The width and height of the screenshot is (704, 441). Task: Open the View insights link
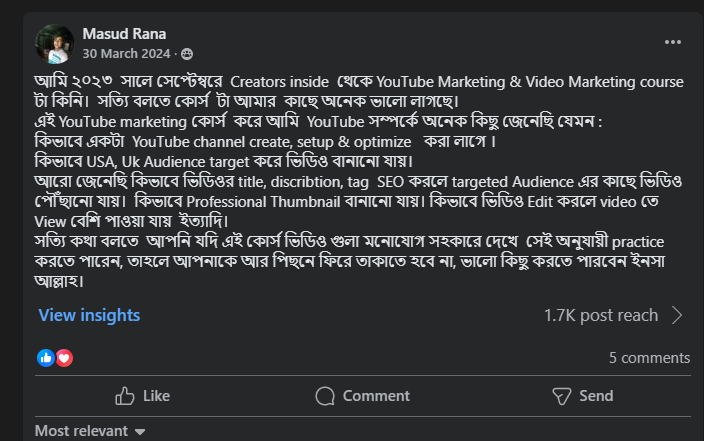tap(89, 315)
